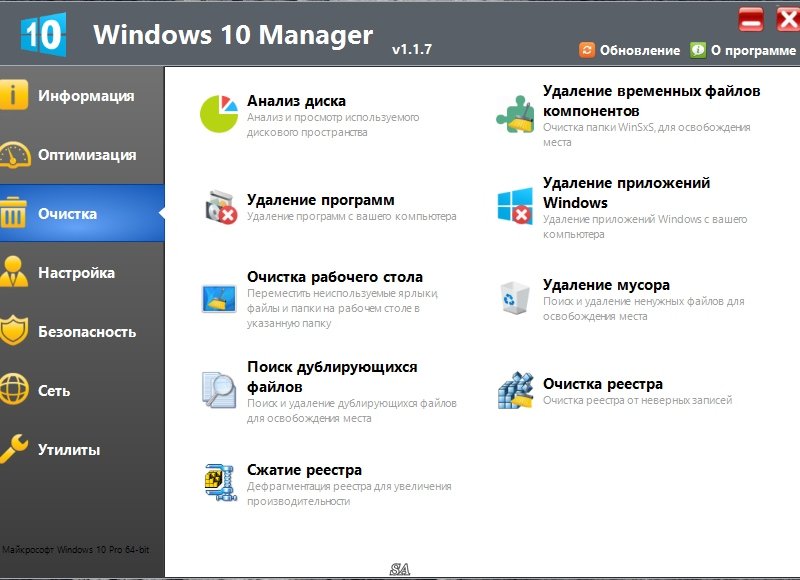Click the Удаление программ disc icon
The height and width of the screenshot is (580, 800).
pos(221,207)
